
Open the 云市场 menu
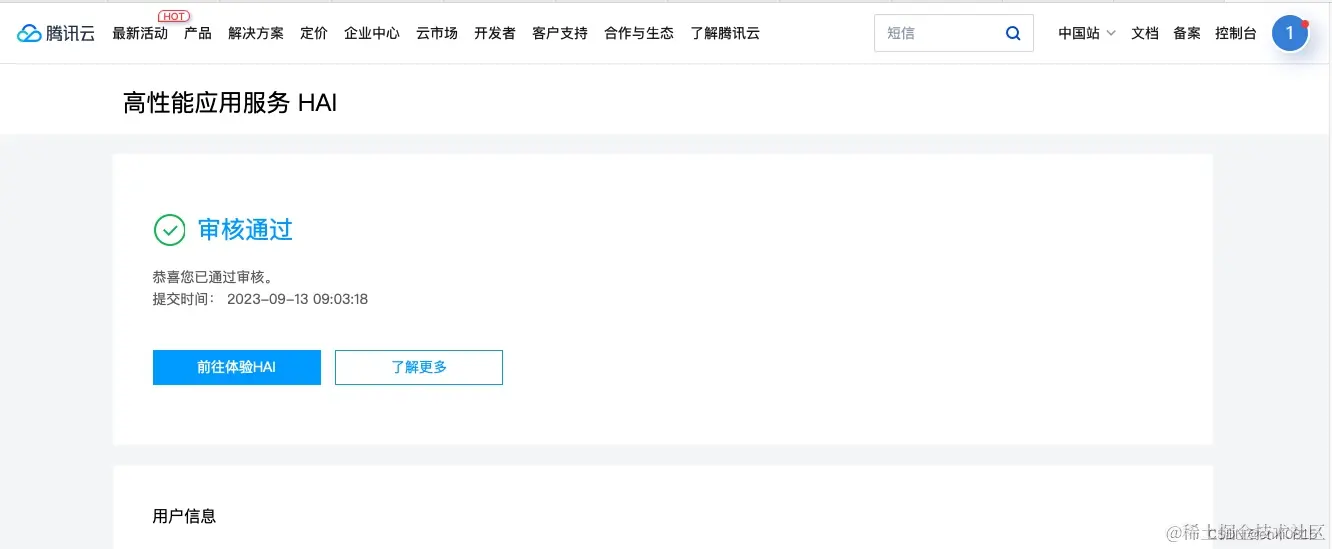point(437,33)
